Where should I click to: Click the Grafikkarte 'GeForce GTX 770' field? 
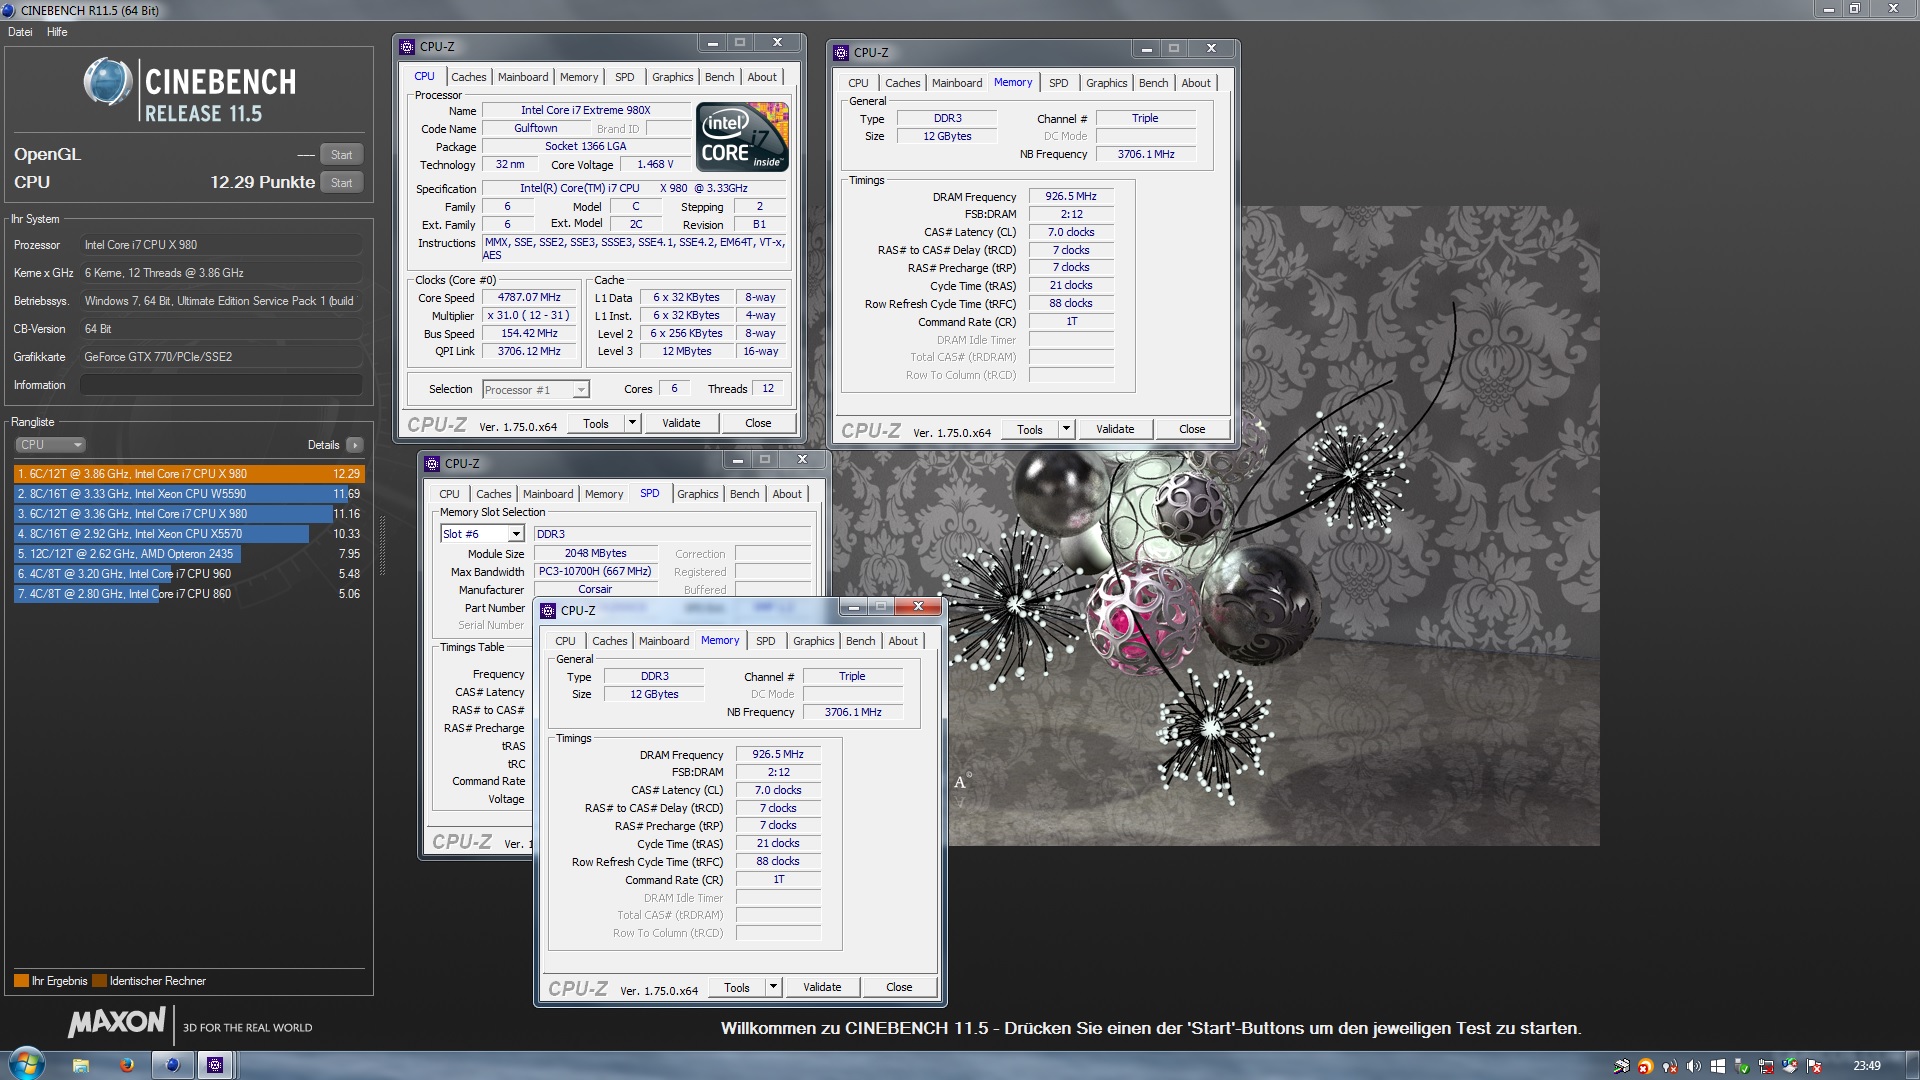point(221,357)
